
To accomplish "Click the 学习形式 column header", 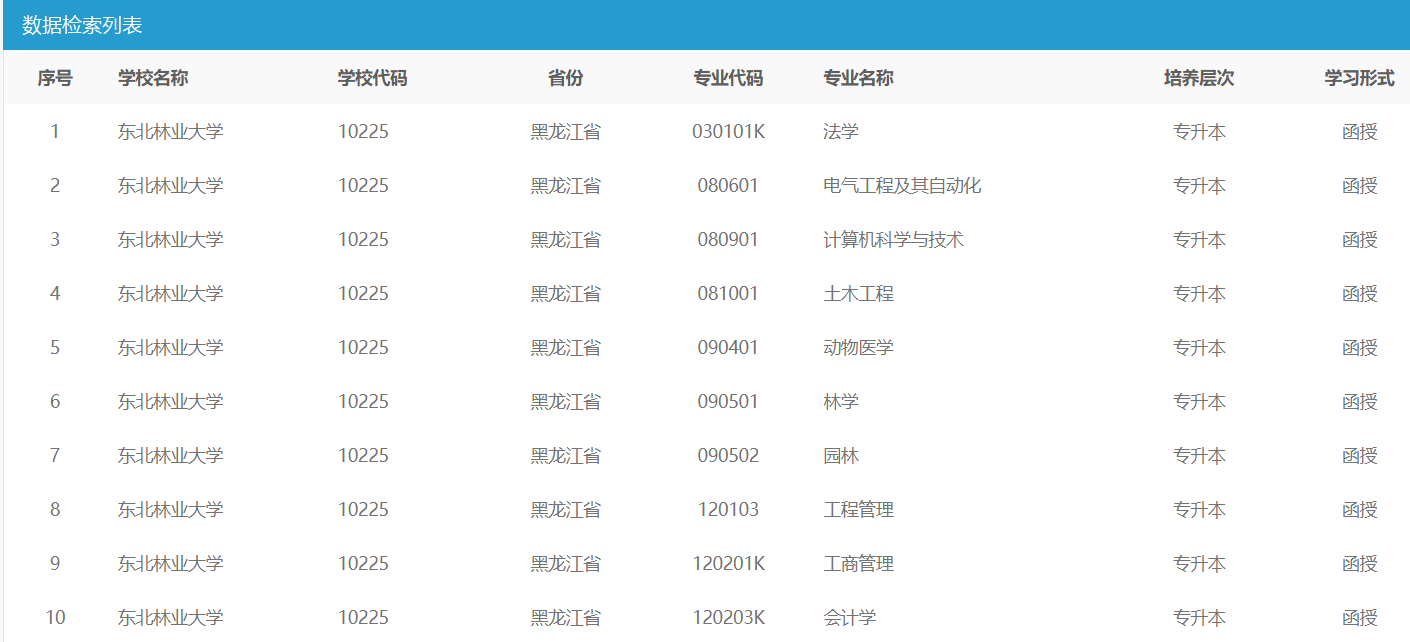I will click(x=1359, y=78).
